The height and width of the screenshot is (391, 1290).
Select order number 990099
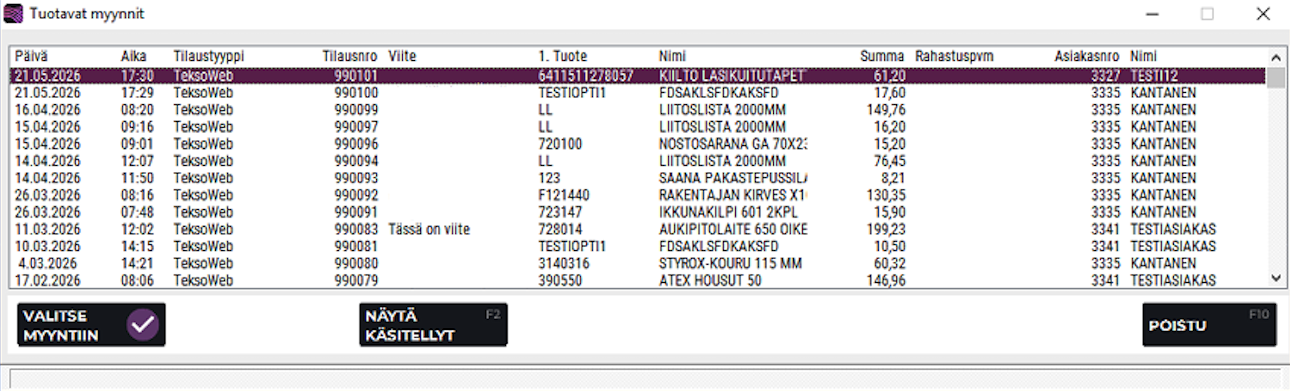point(356,109)
